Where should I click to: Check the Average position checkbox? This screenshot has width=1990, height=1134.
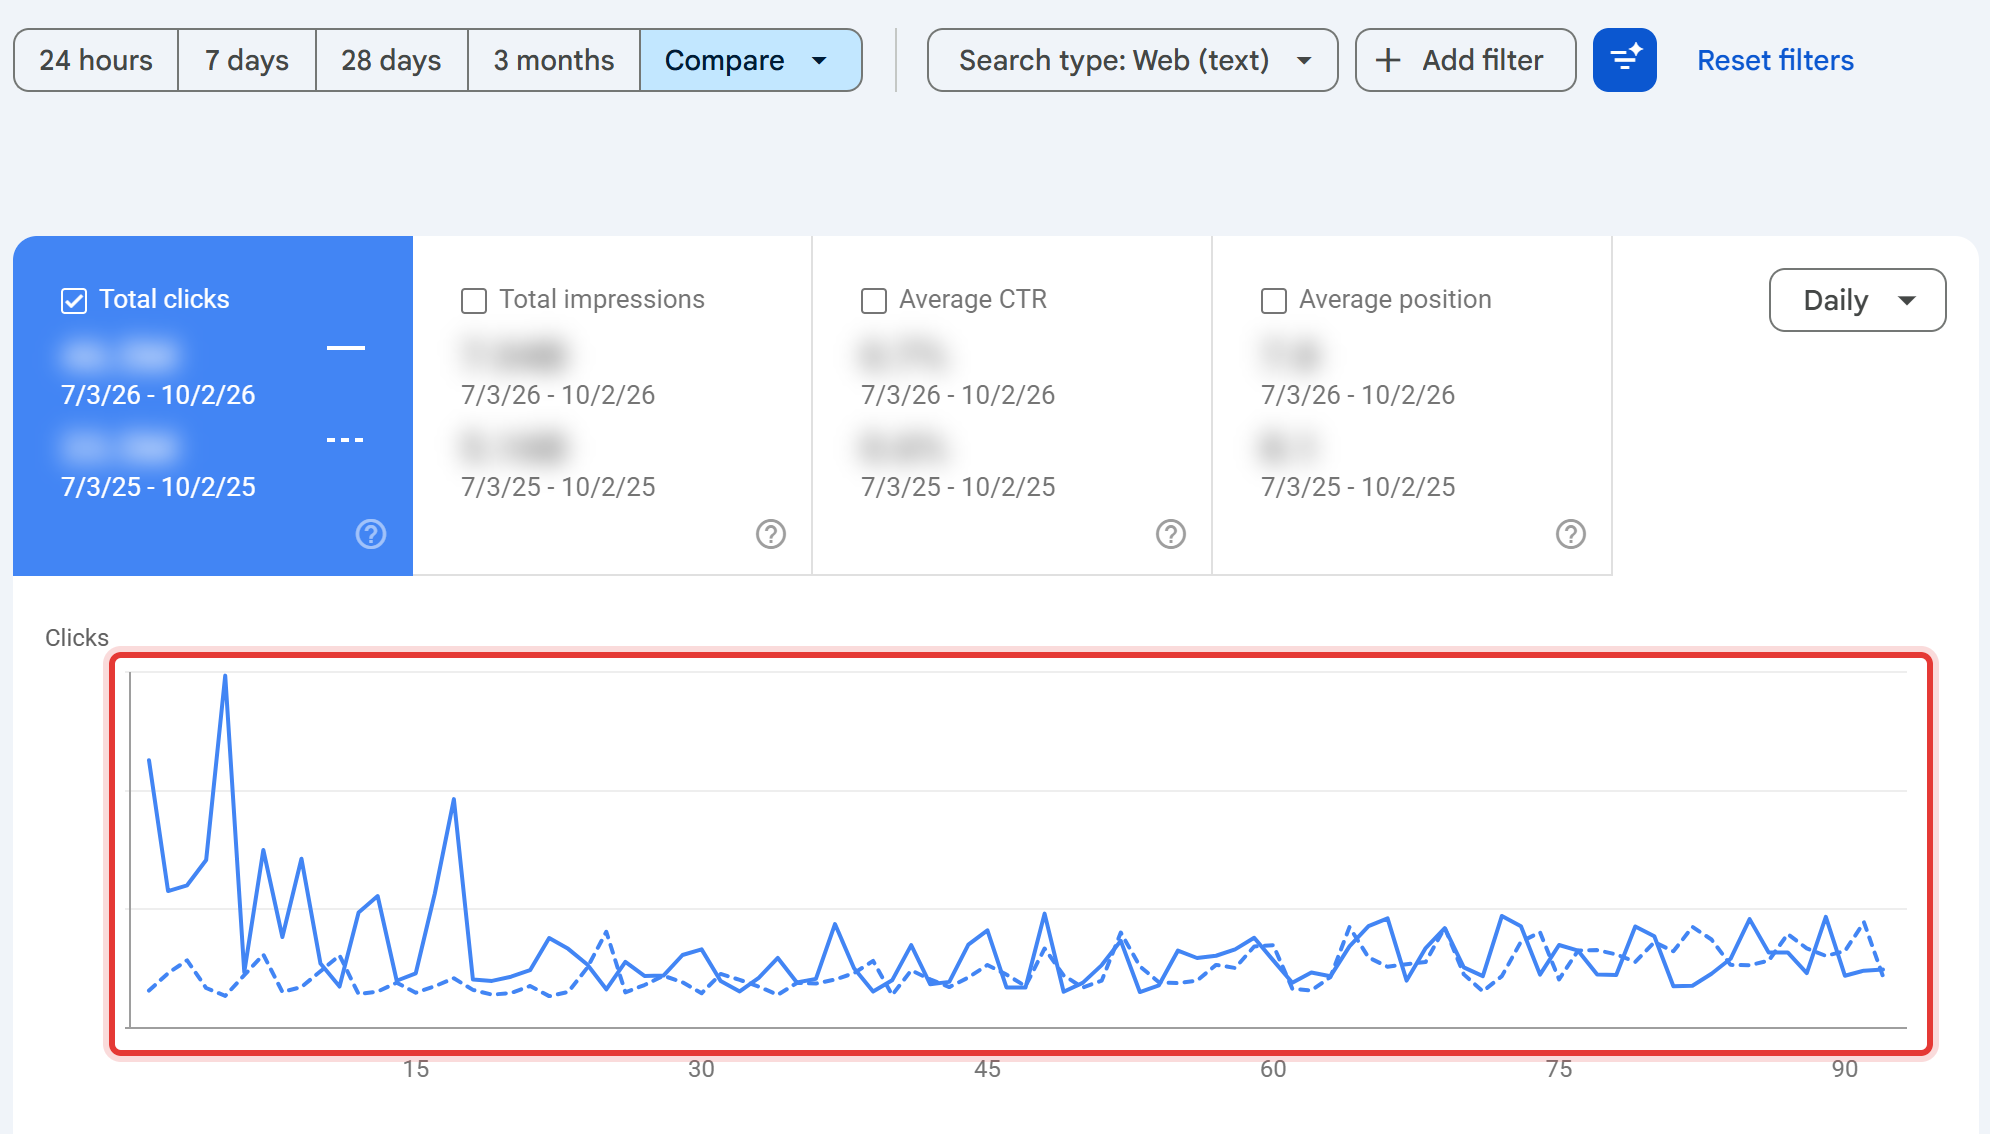(1274, 300)
